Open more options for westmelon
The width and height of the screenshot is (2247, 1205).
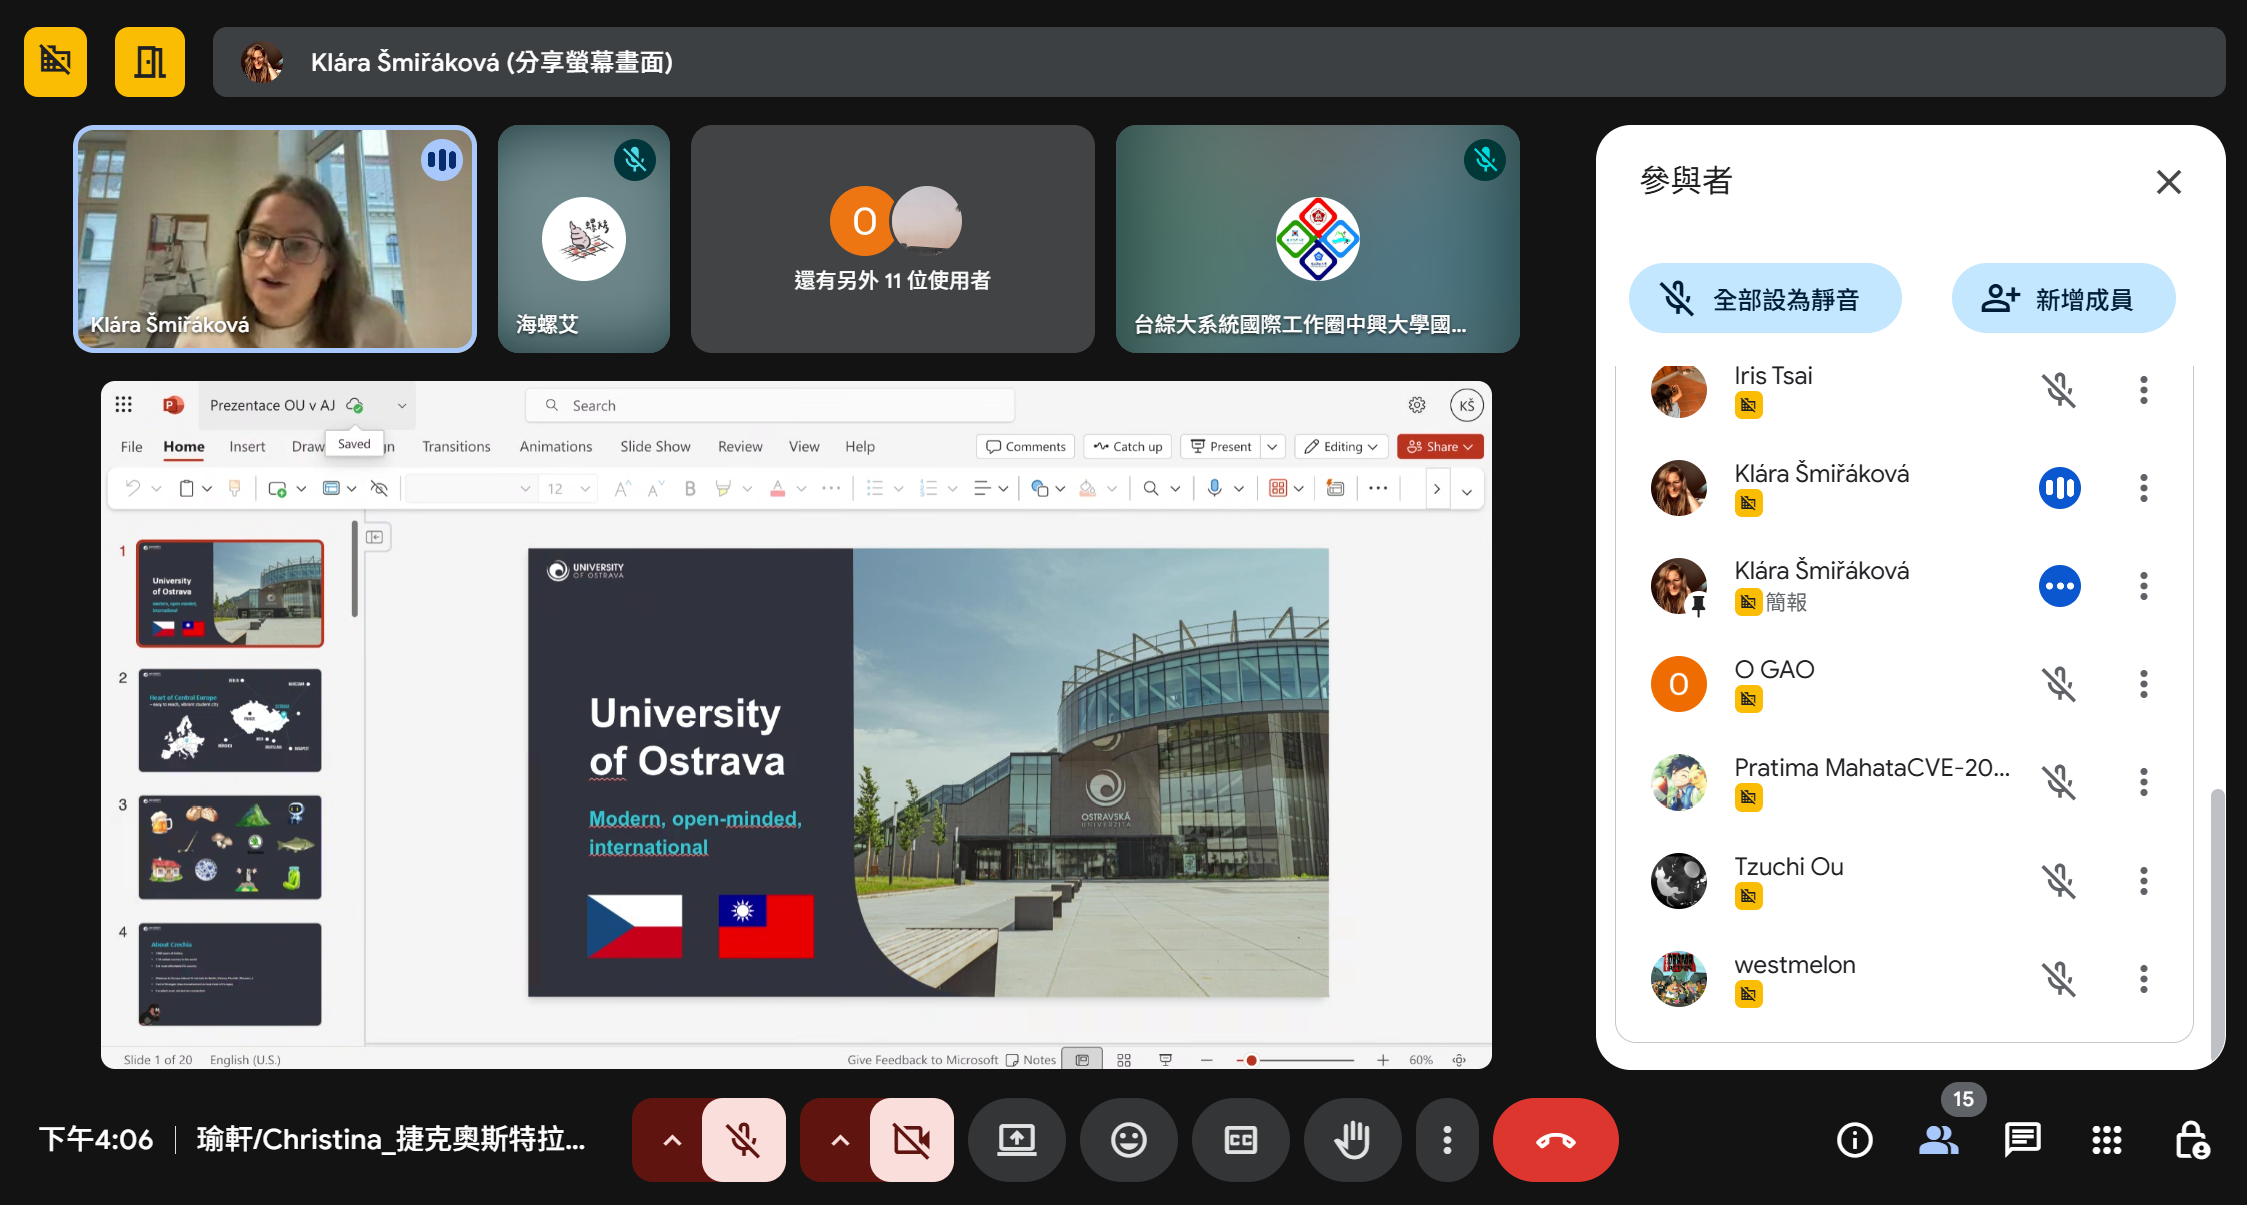point(2143,978)
